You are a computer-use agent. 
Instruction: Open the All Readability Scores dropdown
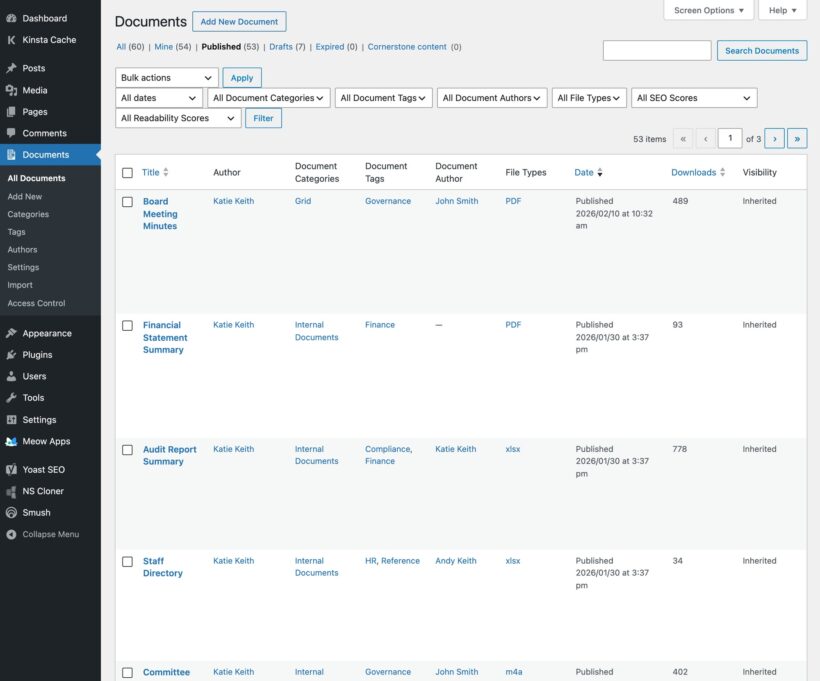click(x=178, y=118)
